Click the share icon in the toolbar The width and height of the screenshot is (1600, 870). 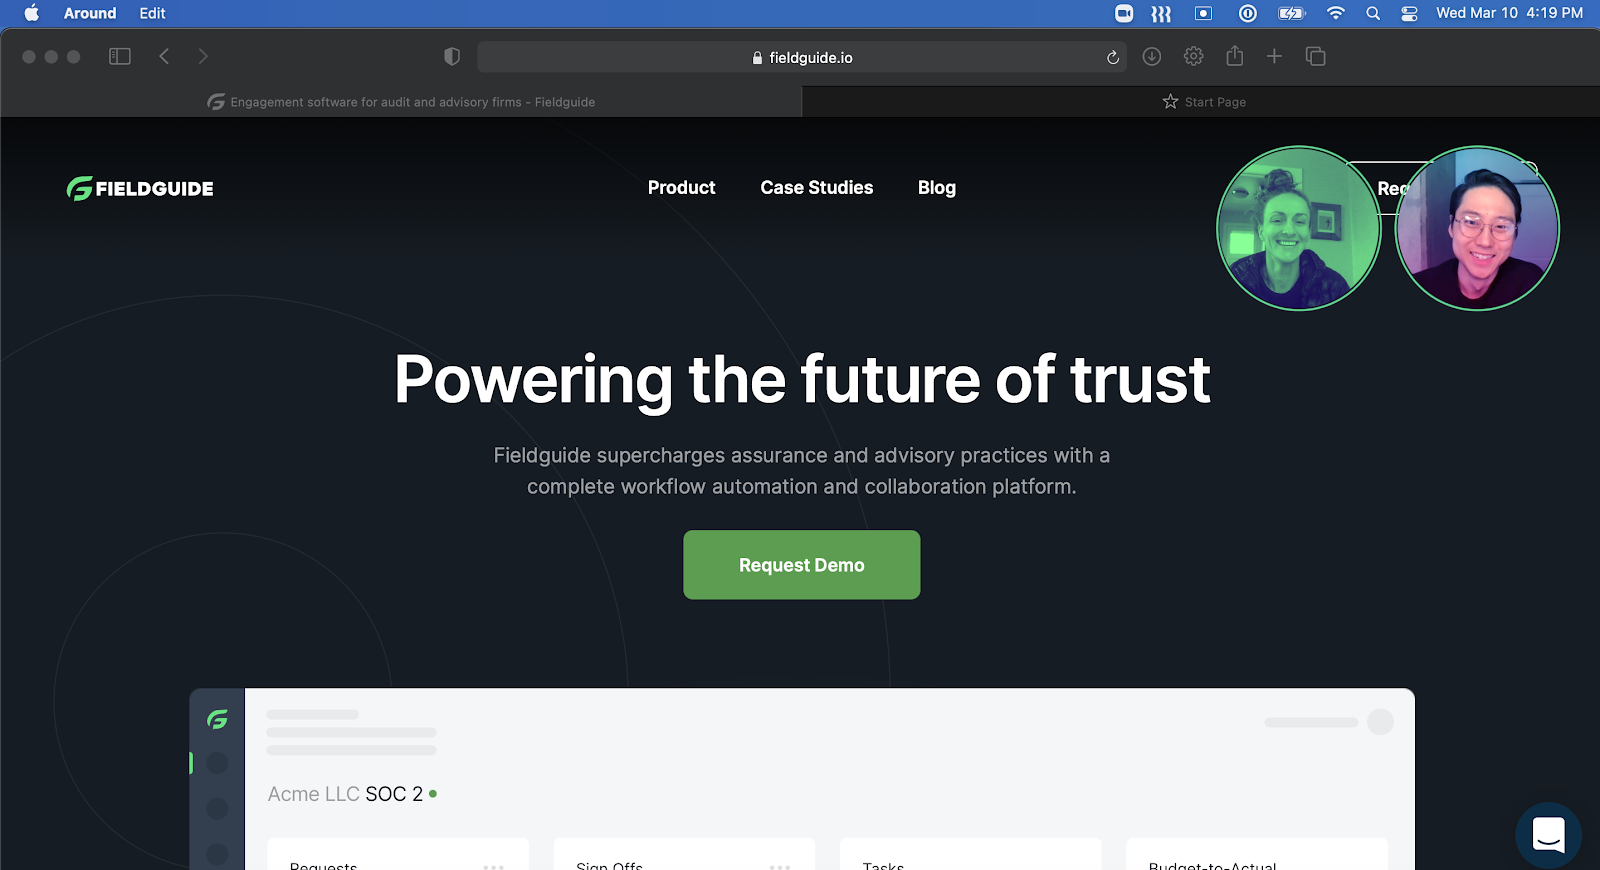pos(1235,56)
